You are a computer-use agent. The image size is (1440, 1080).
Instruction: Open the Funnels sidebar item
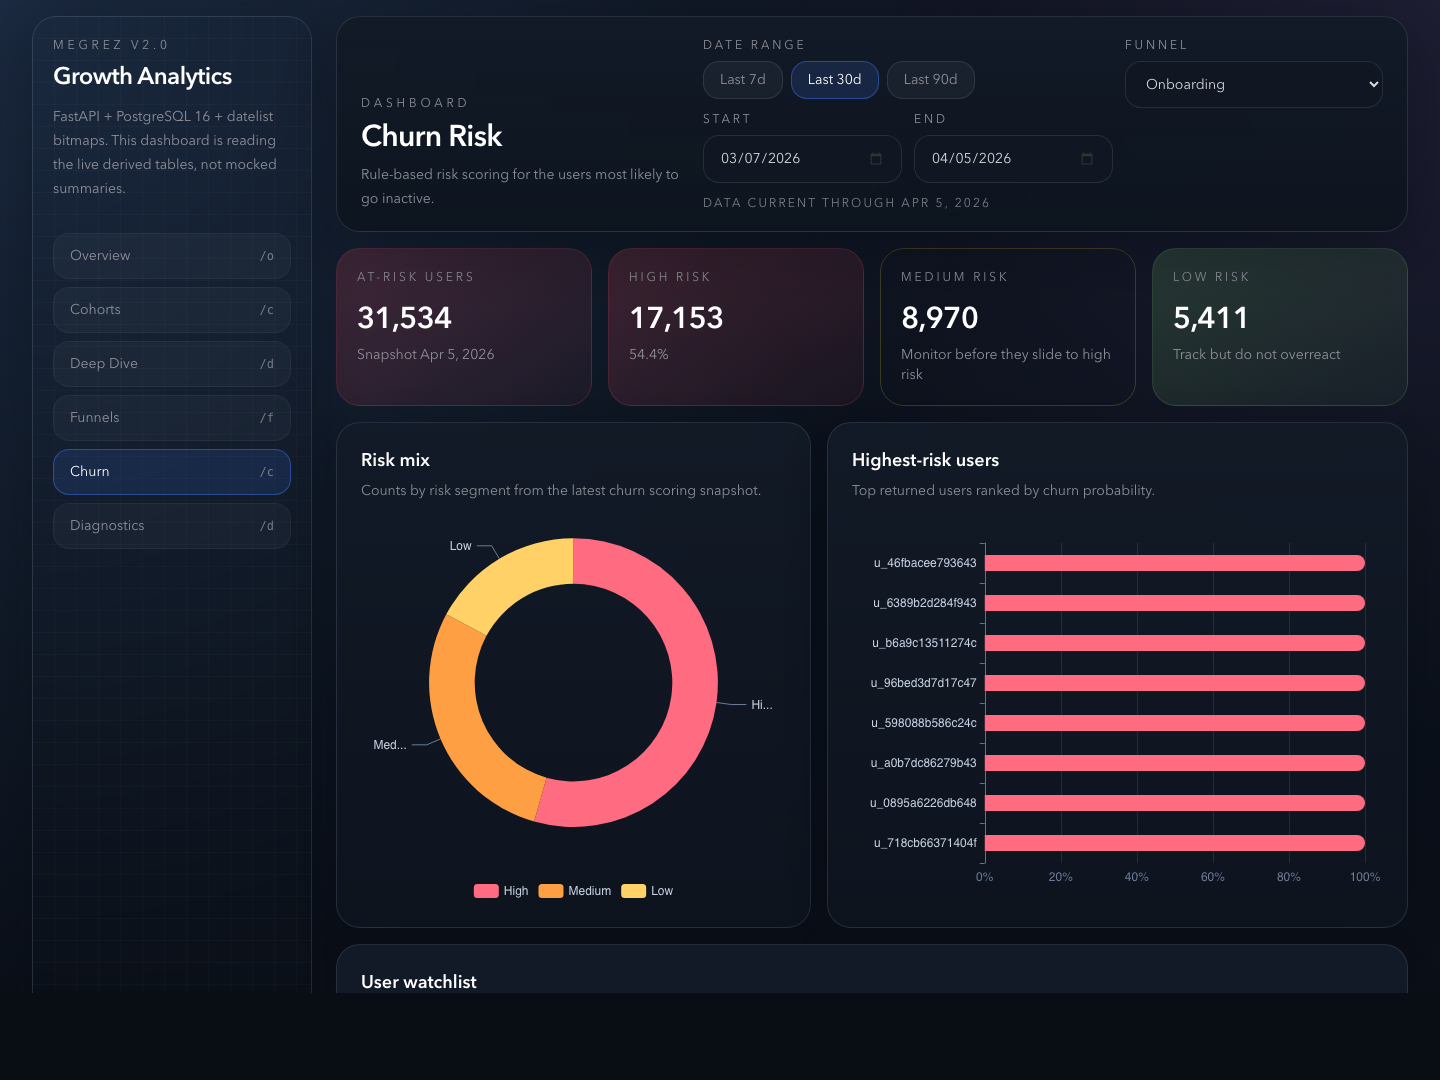[x=171, y=418]
